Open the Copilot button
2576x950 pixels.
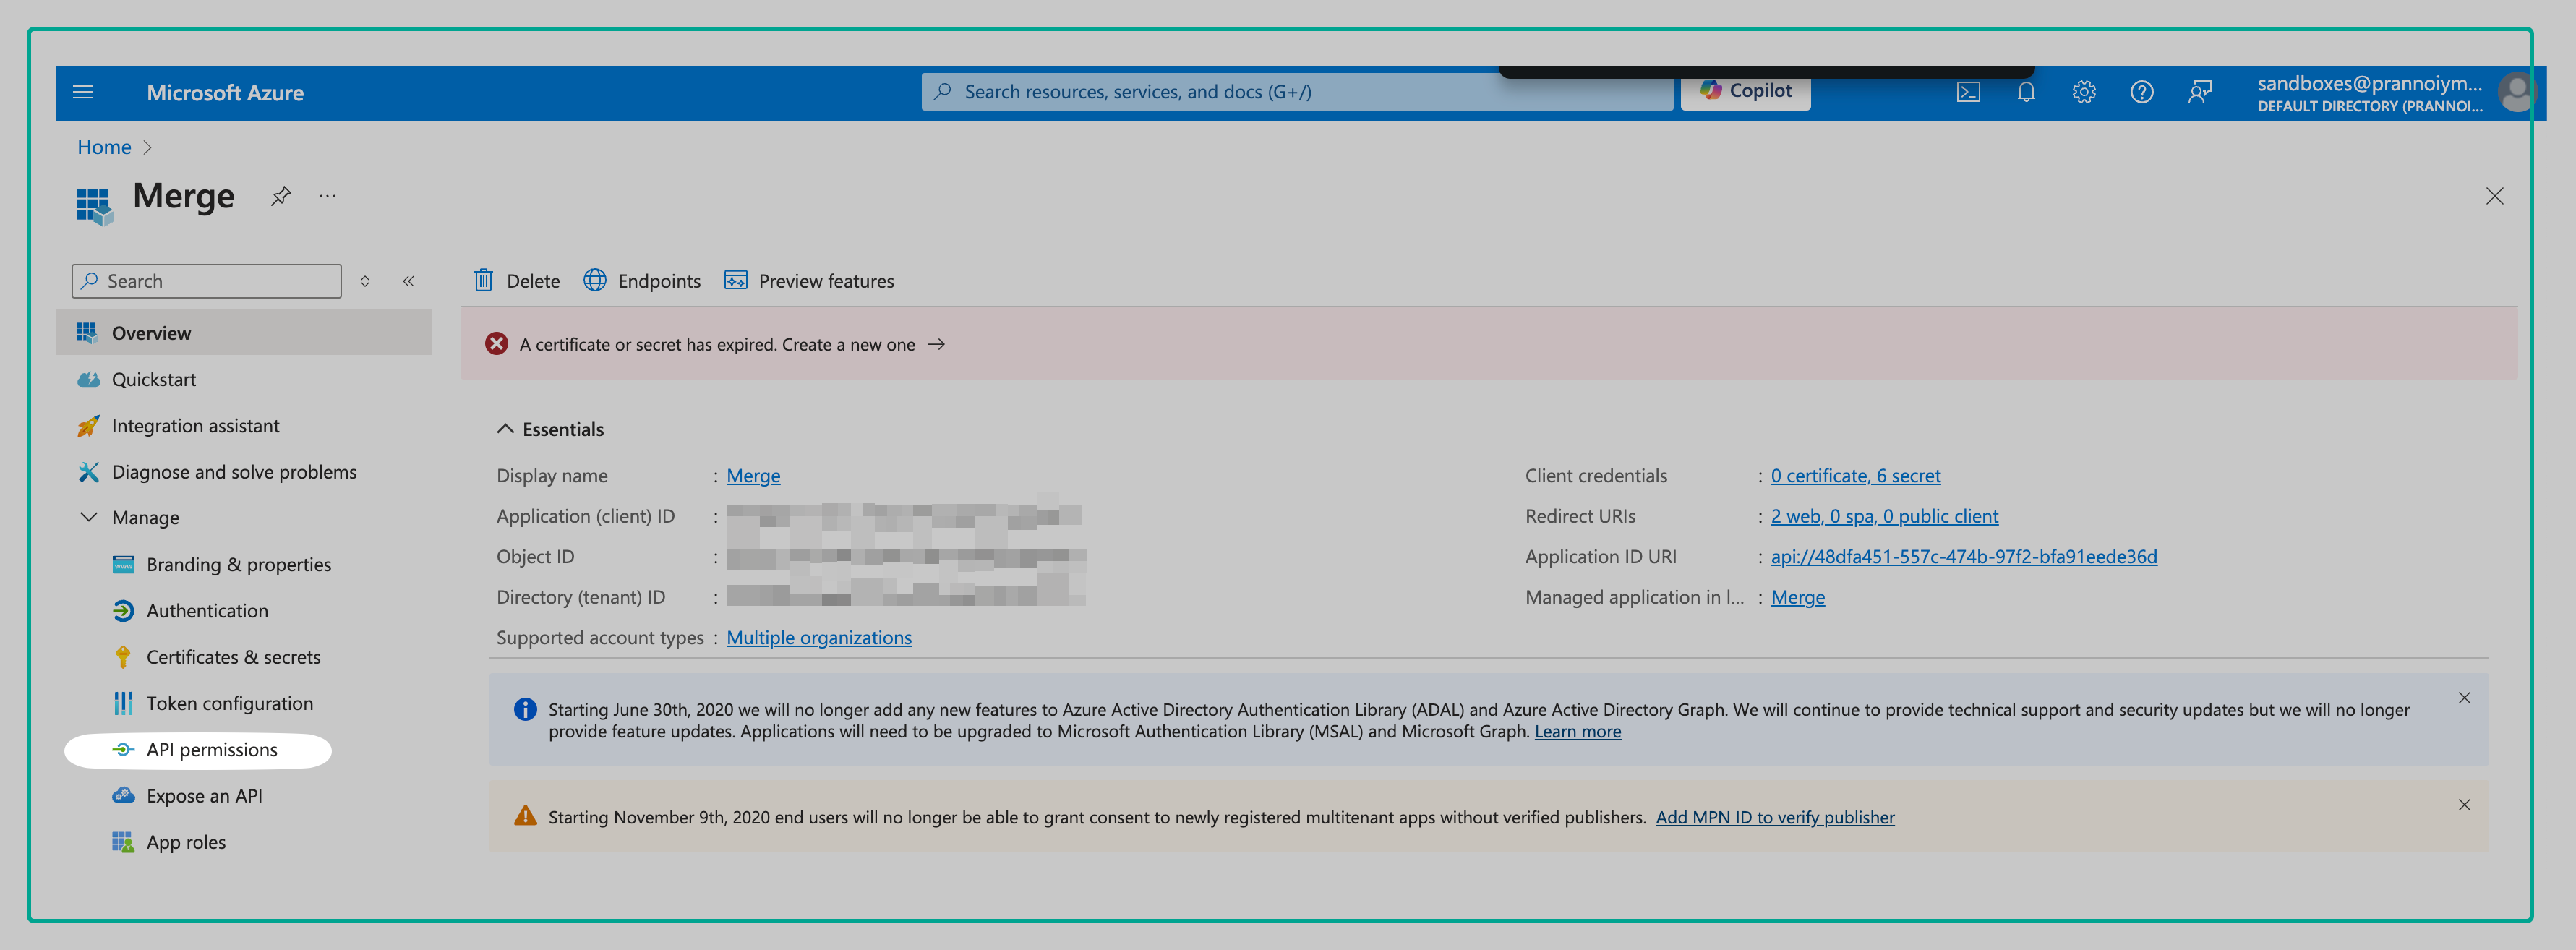pyautogui.click(x=1745, y=91)
